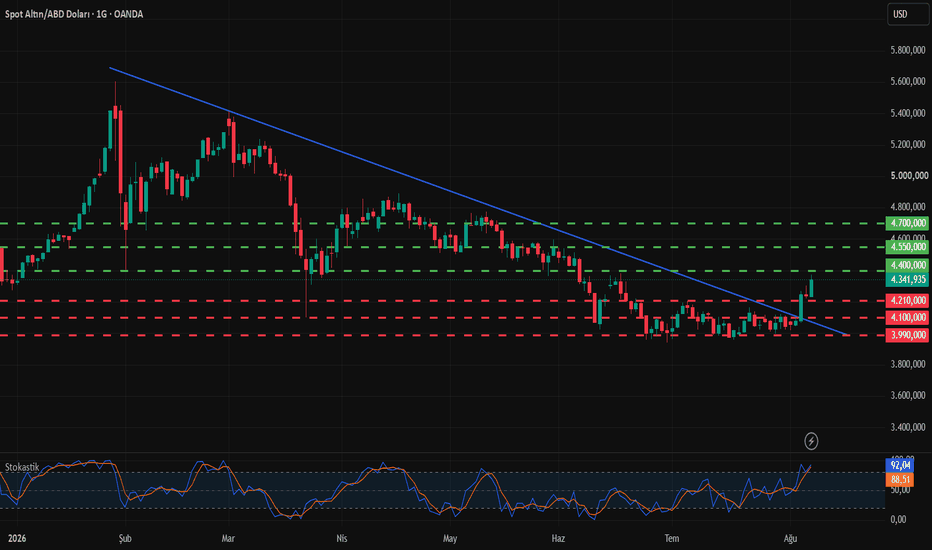
Task: Click the 5.200,000 price scale value
Action: (x=908, y=144)
